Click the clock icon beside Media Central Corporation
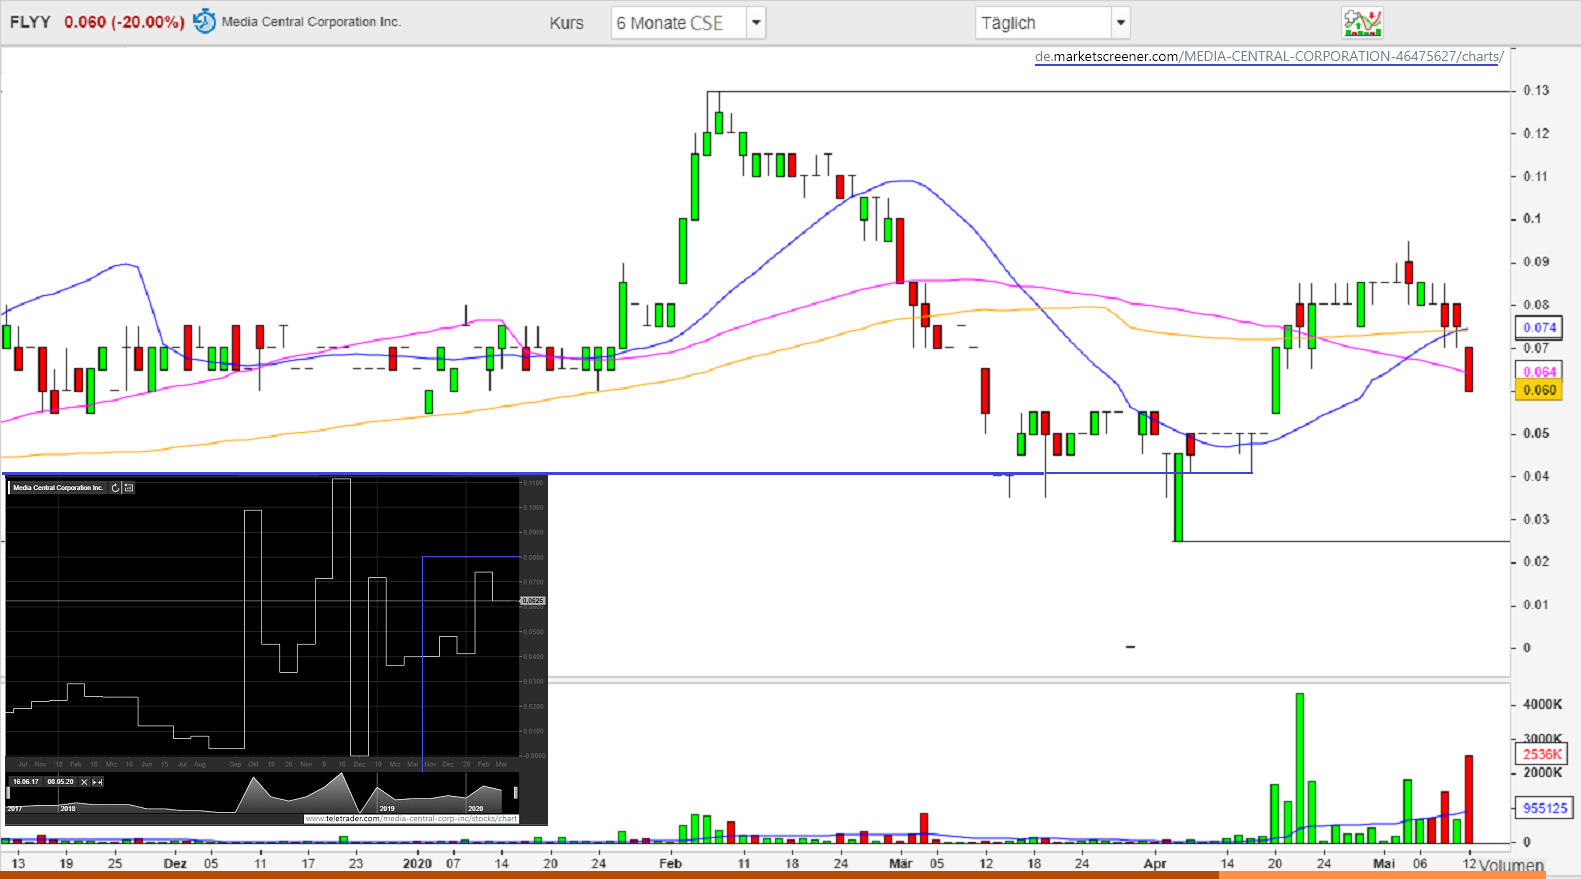This screenshot has height=879, width=1581. click(x=204, y=21)
